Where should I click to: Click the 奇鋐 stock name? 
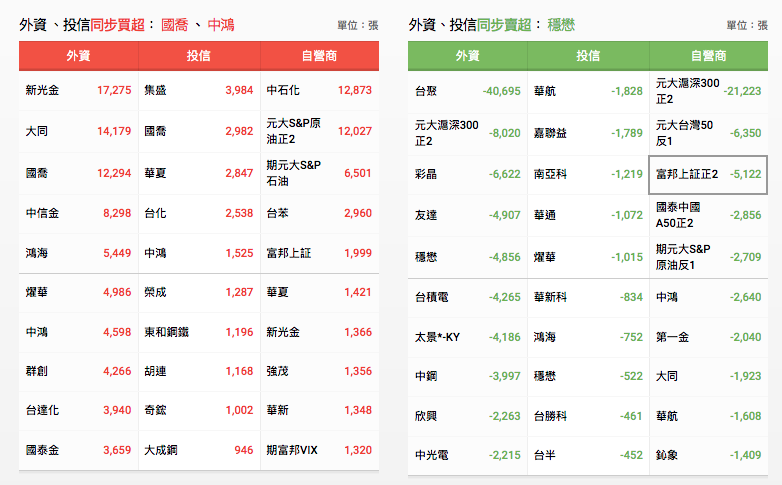click(x=155, y=410)
